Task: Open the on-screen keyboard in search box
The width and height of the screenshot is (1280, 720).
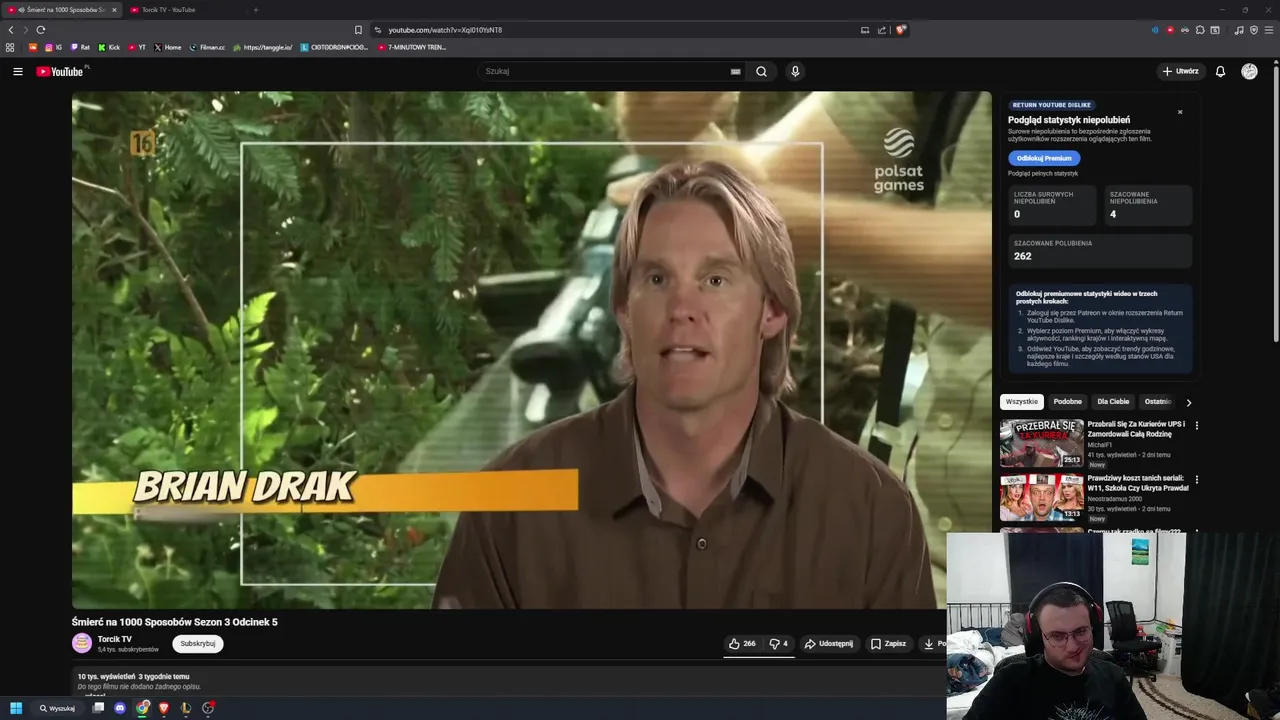Action: 735,71
